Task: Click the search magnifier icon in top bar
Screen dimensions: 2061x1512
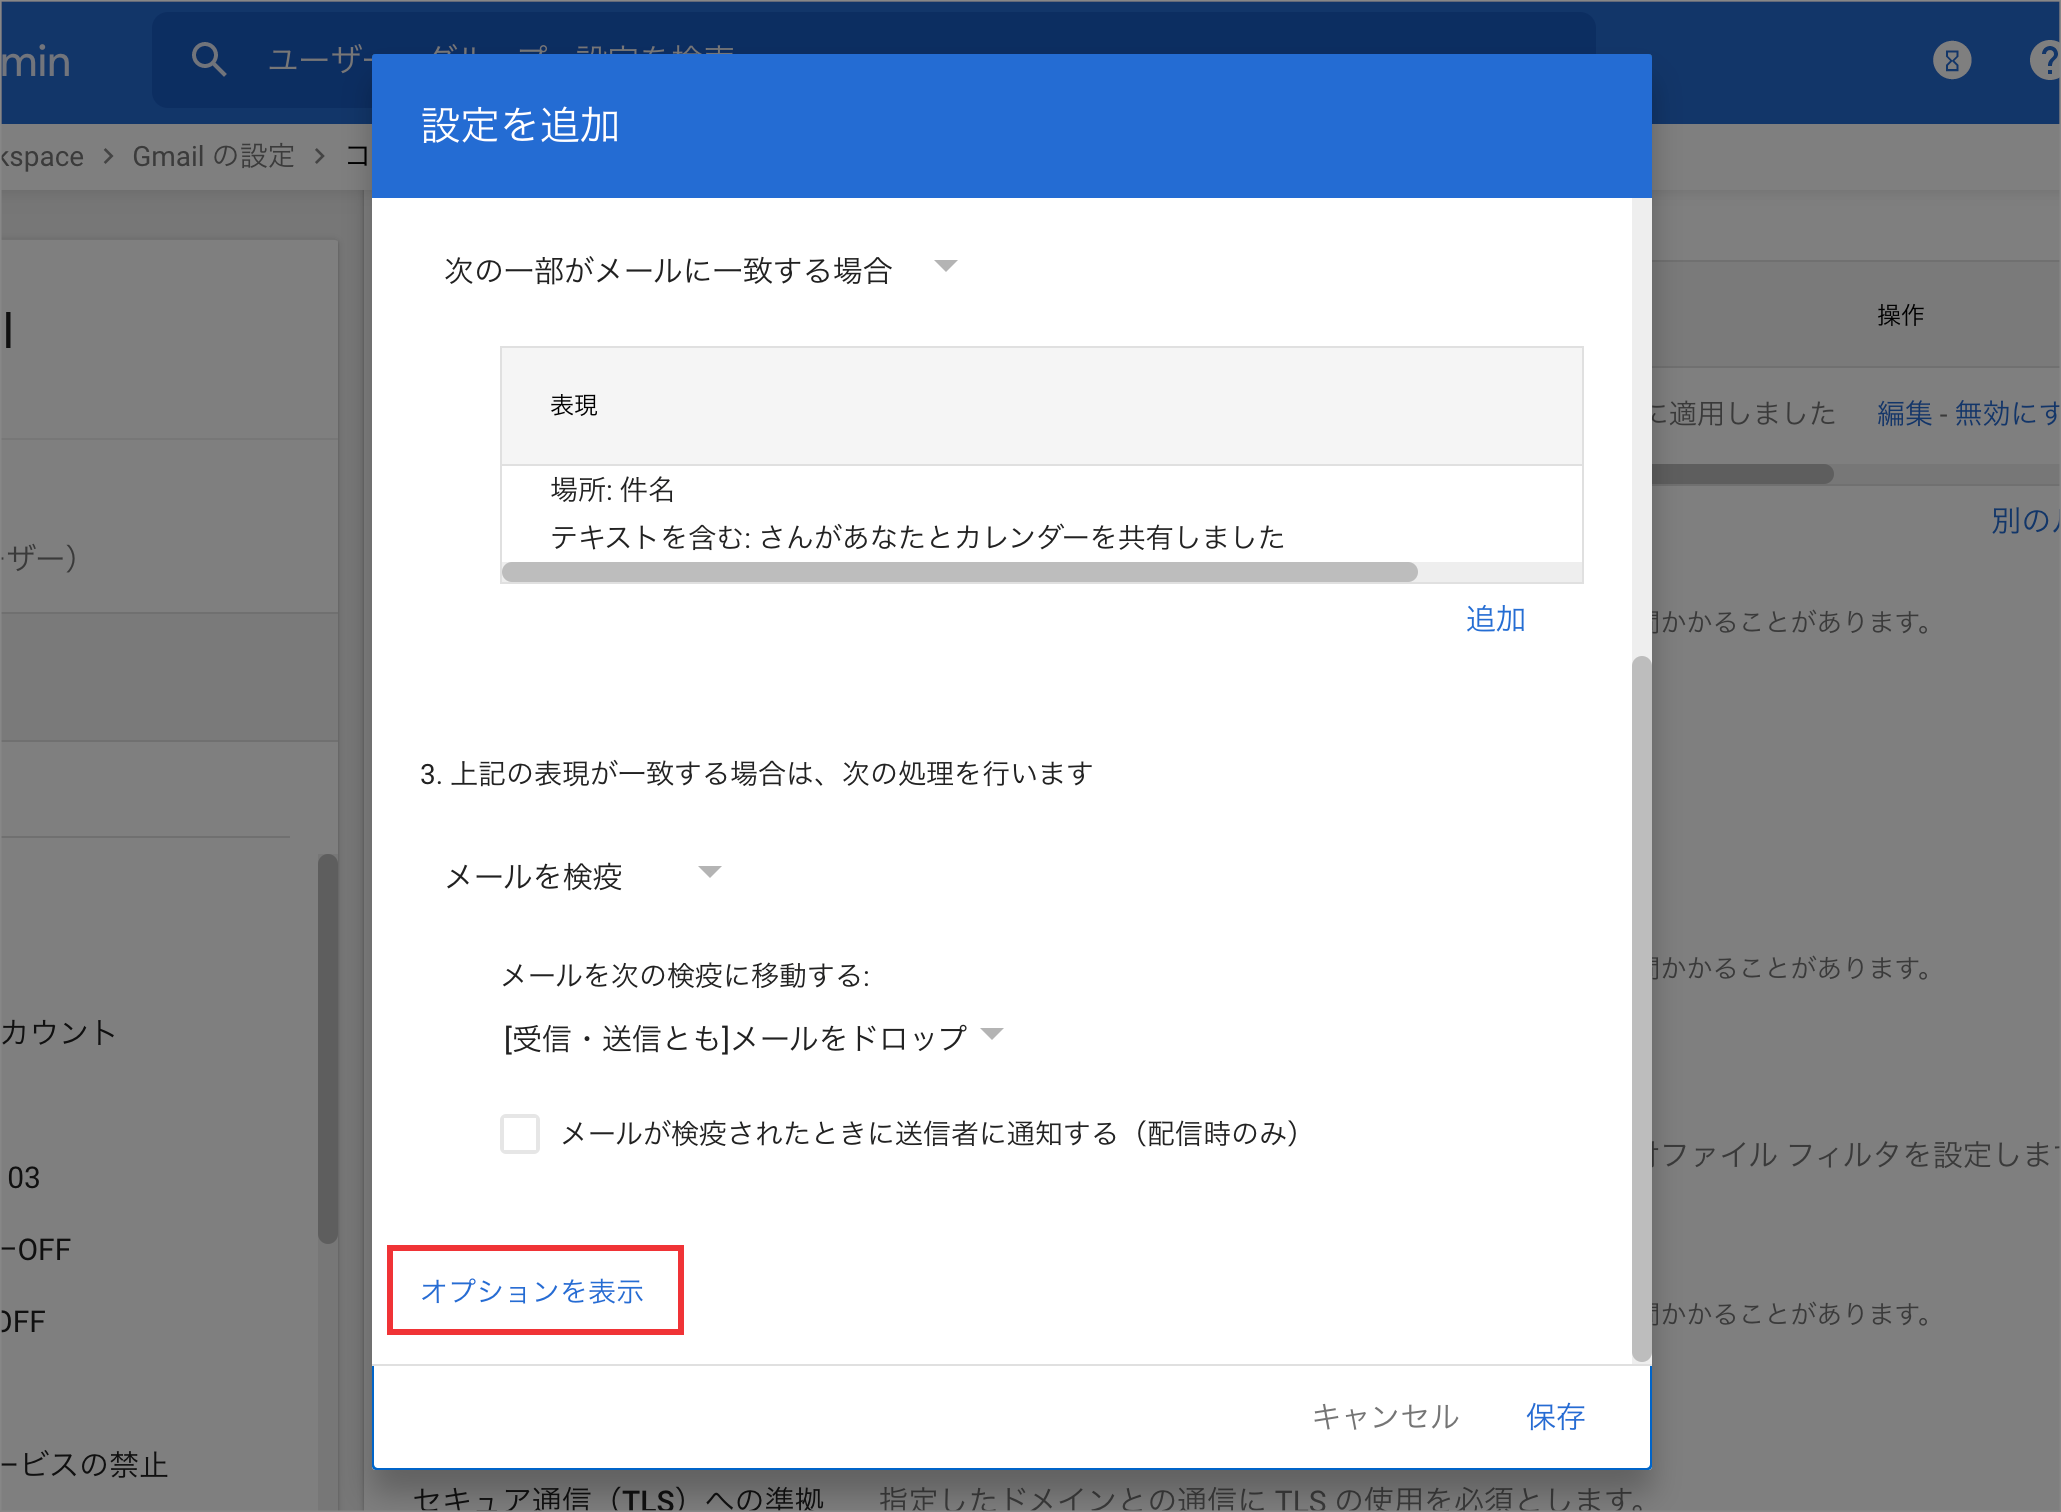Action: point(208,60)
